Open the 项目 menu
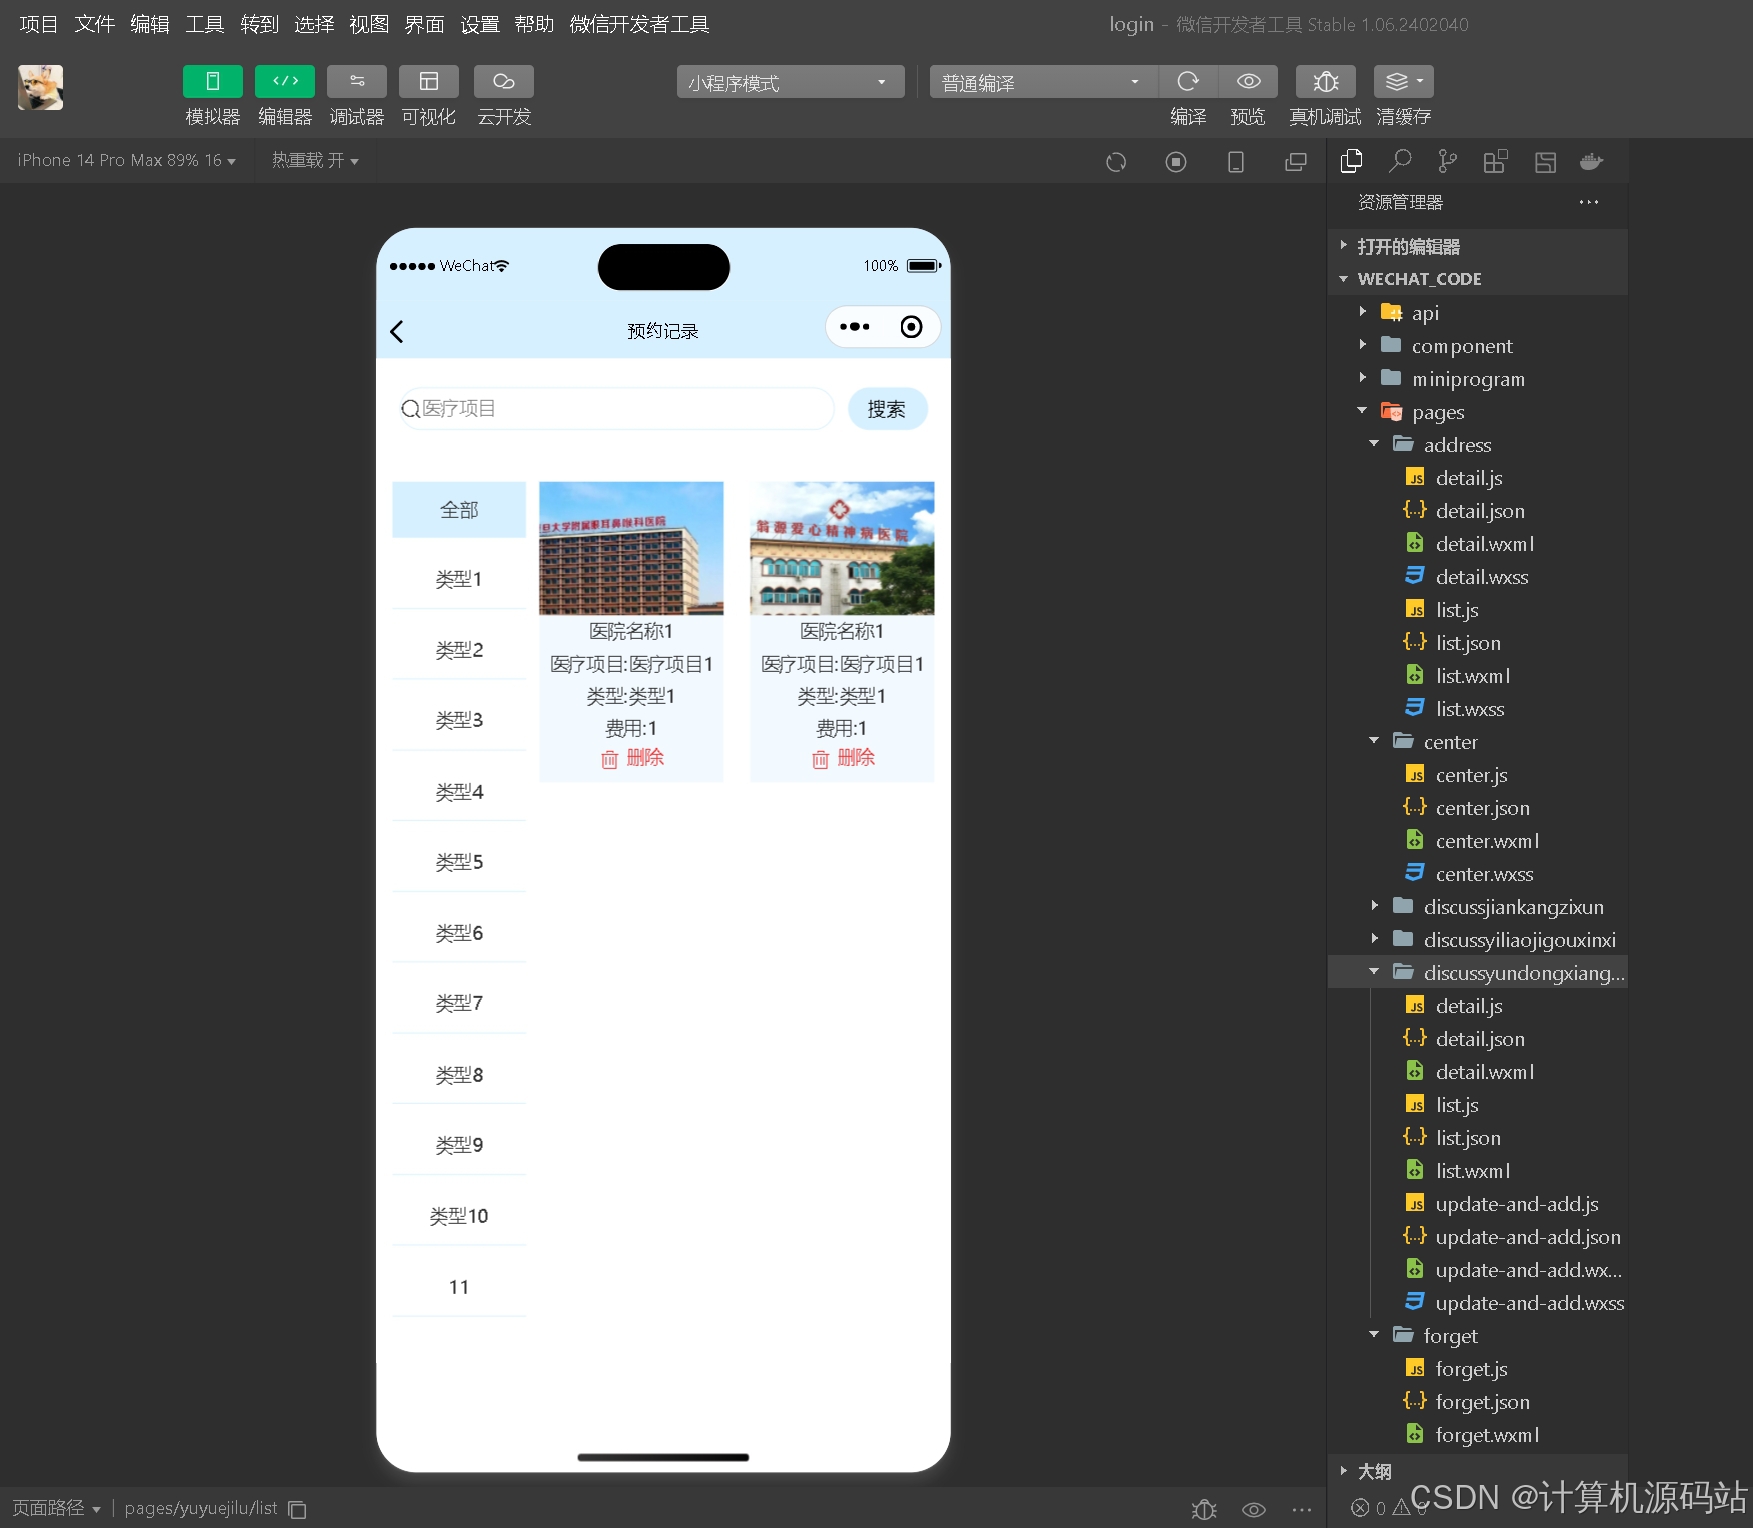 [x=39, y=24]
